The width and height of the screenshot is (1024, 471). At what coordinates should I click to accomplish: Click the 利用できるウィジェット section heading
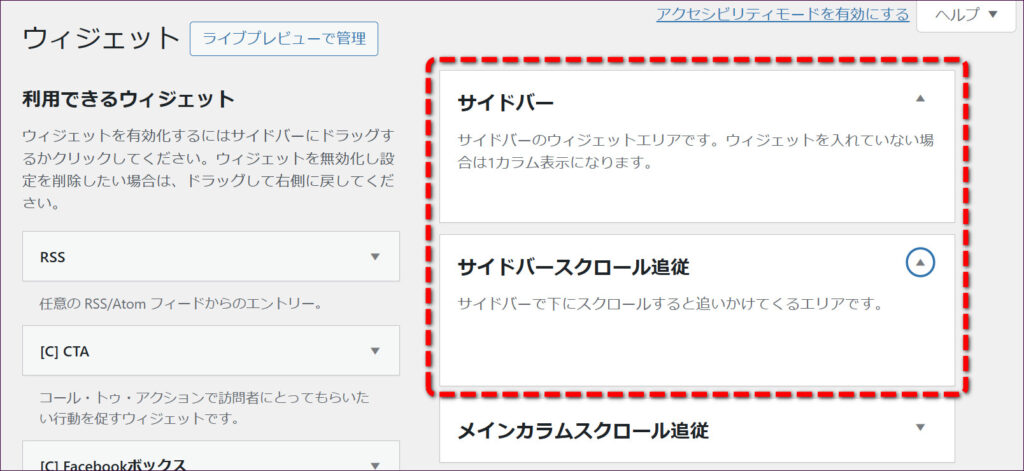pos(128,99)
